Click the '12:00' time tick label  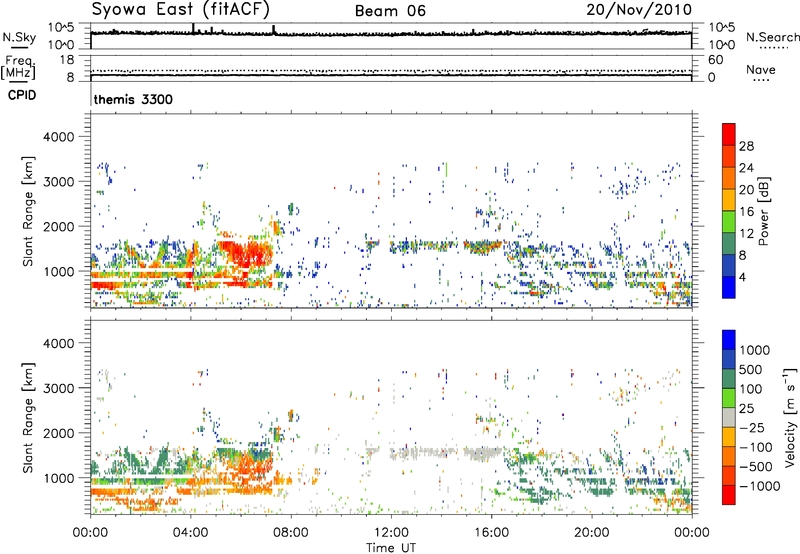(391, 533)
